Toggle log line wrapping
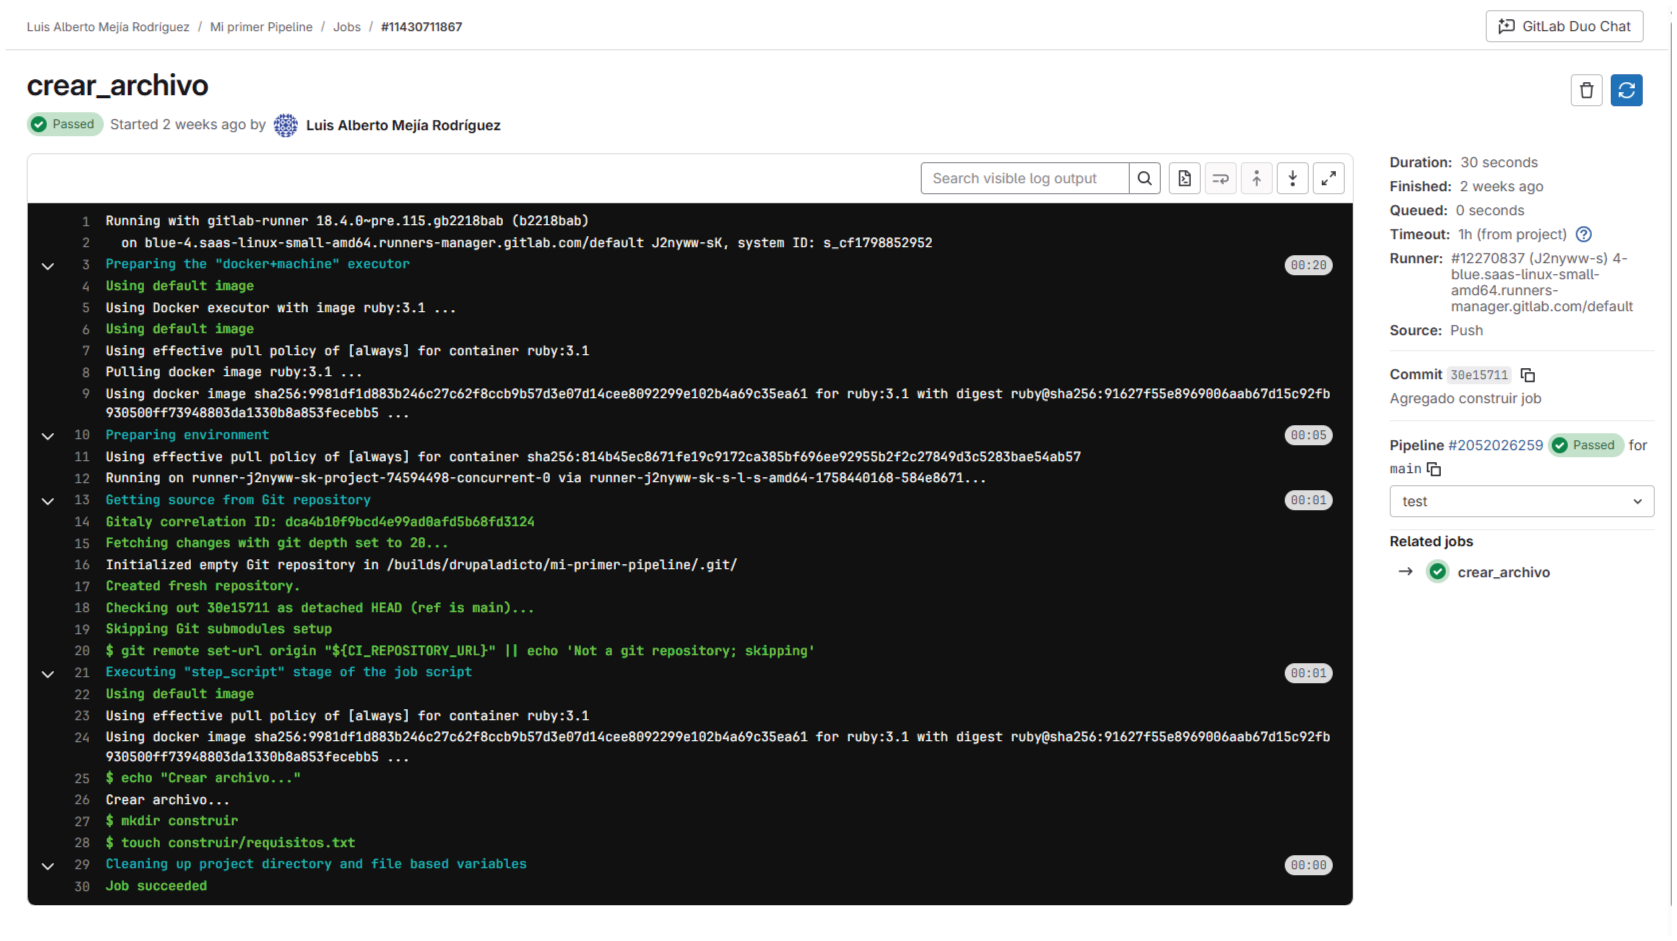This screenshot has height=941, width=1677. [1220, 179]
